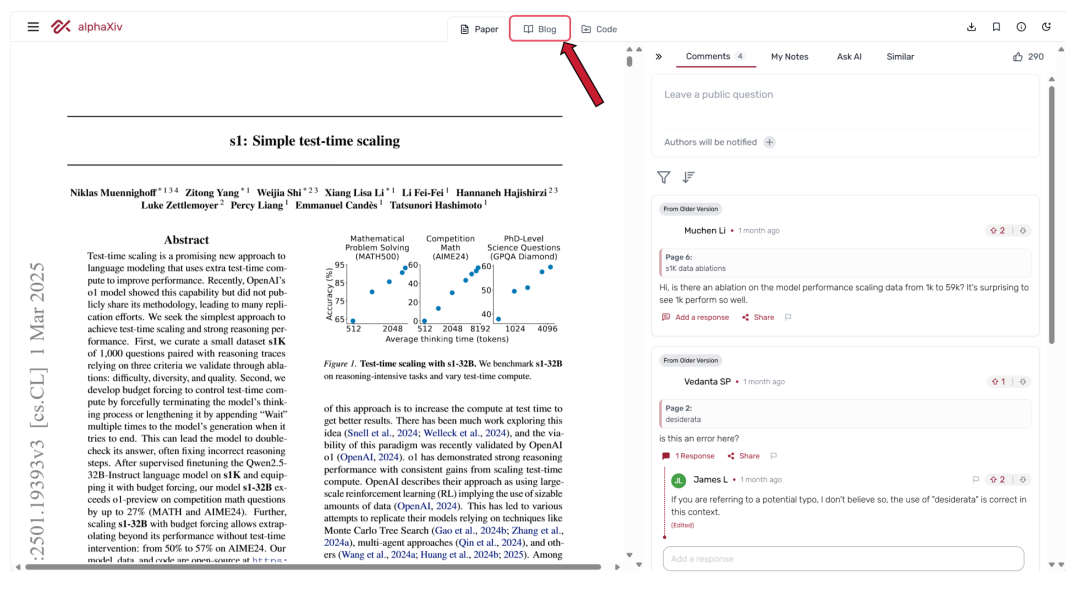Upvote James L's reply

(997, 479)
